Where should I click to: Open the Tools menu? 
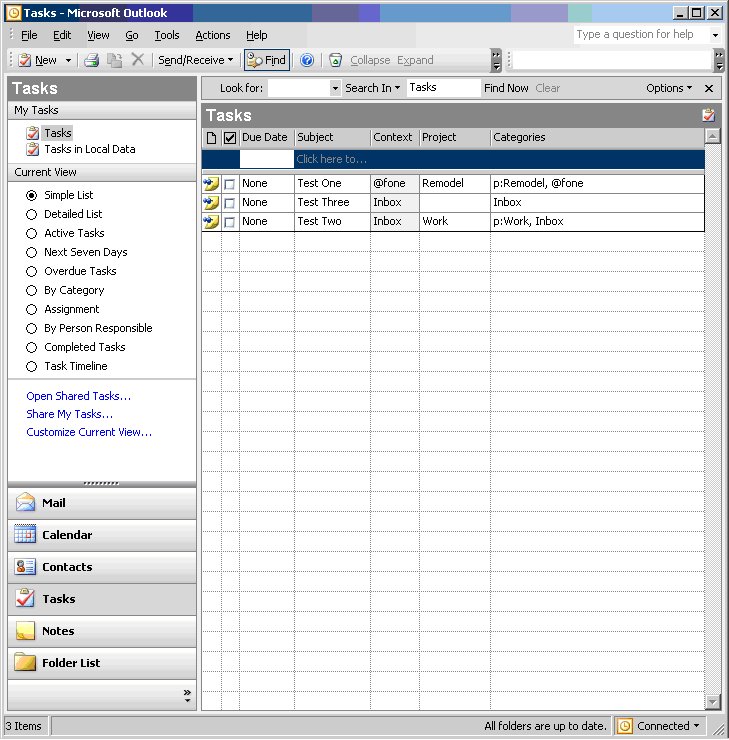166,35
